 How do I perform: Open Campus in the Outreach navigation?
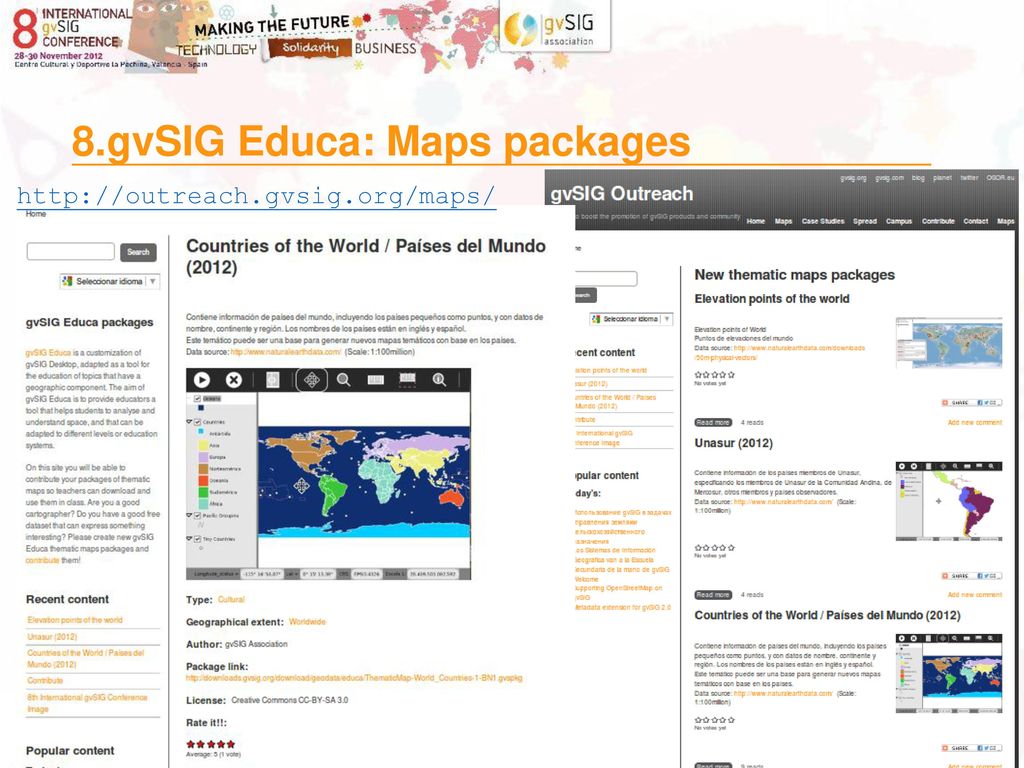(899, 221)
